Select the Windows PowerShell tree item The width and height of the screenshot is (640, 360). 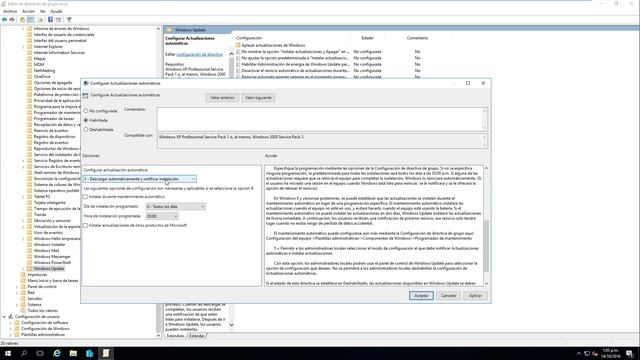point(52,262)
